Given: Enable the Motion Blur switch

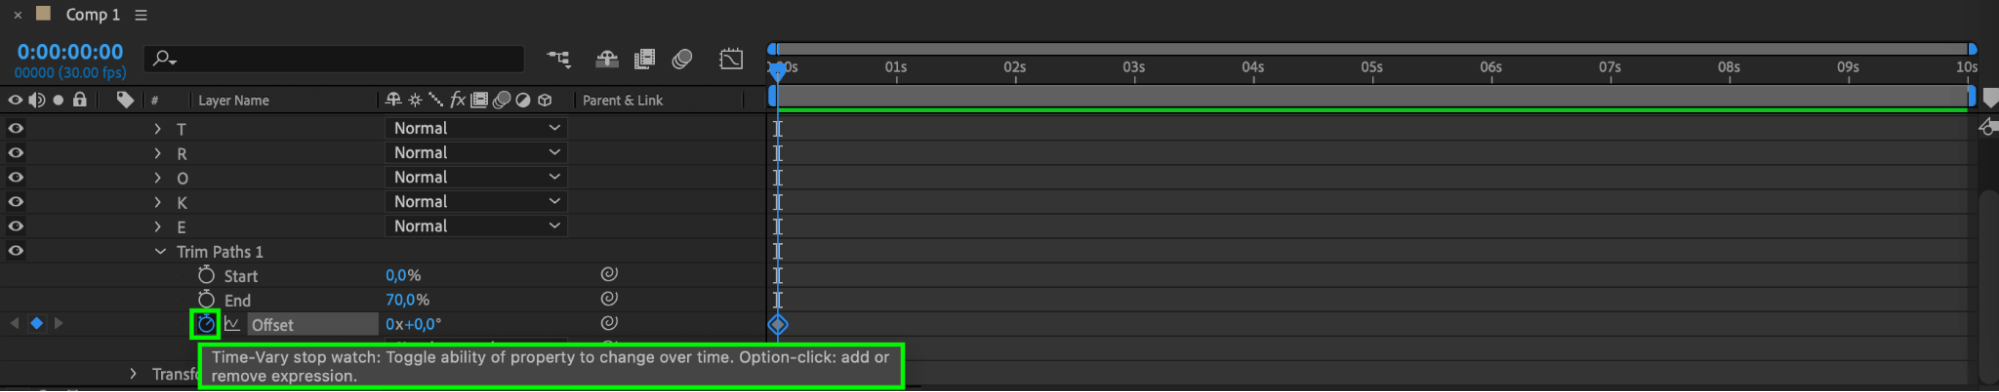Looking at the screenshot, I should pyautogui.click(x=682, y=59).
